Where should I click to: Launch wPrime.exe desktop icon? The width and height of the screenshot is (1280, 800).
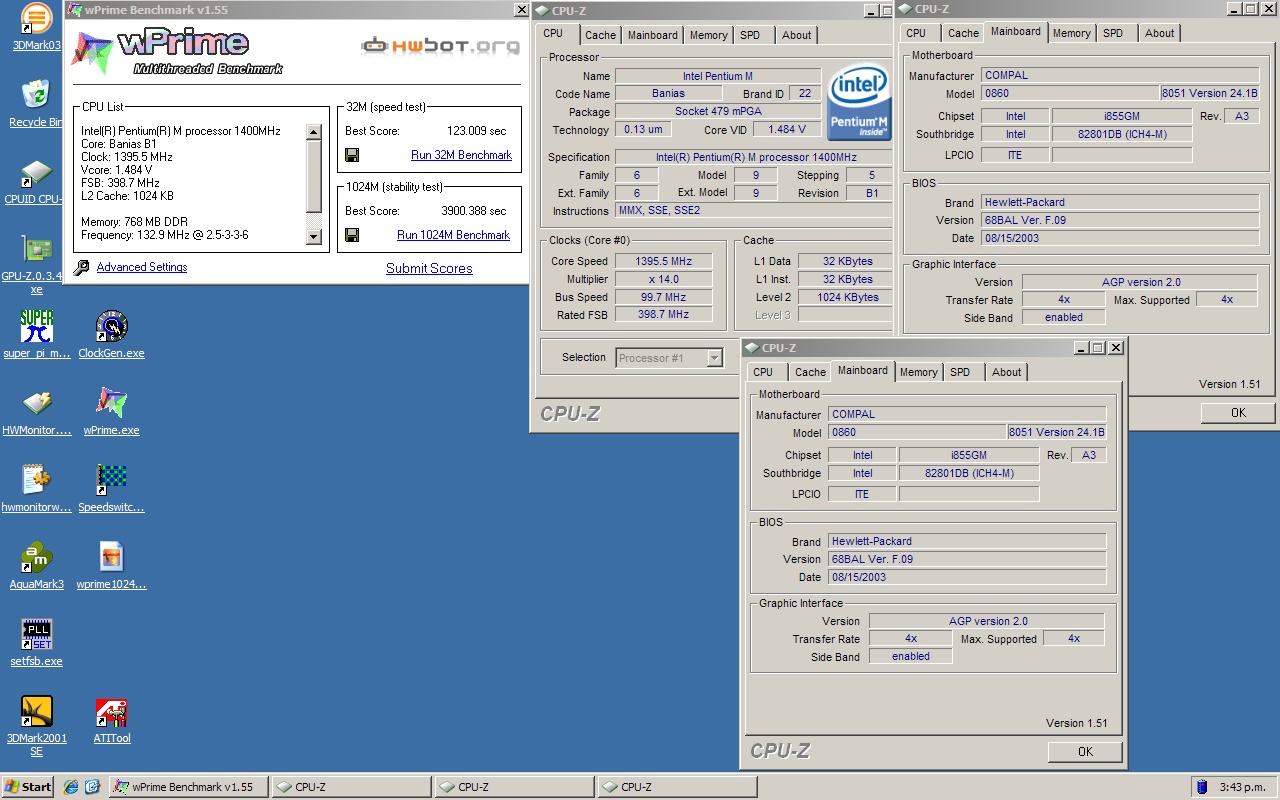coord(111,411)
